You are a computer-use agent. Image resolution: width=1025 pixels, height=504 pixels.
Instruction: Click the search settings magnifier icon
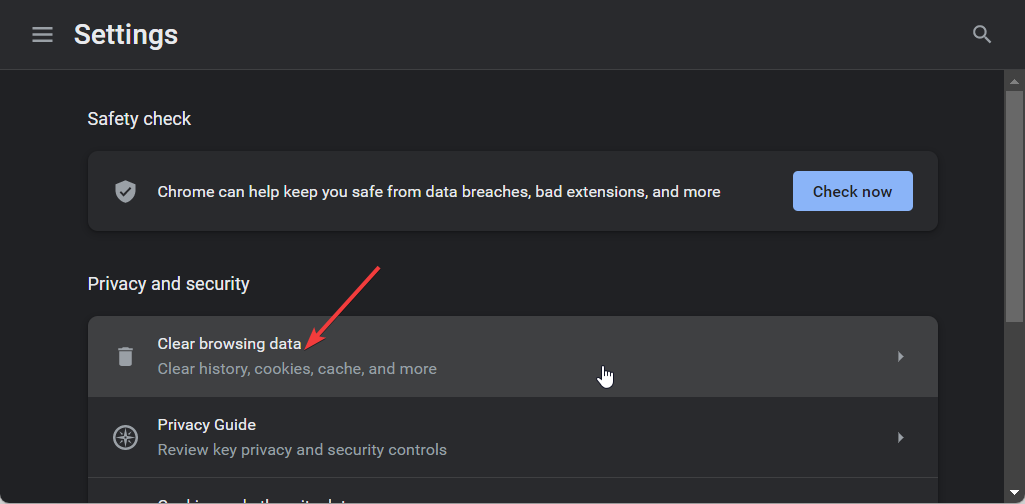click(x=982, y=35)
